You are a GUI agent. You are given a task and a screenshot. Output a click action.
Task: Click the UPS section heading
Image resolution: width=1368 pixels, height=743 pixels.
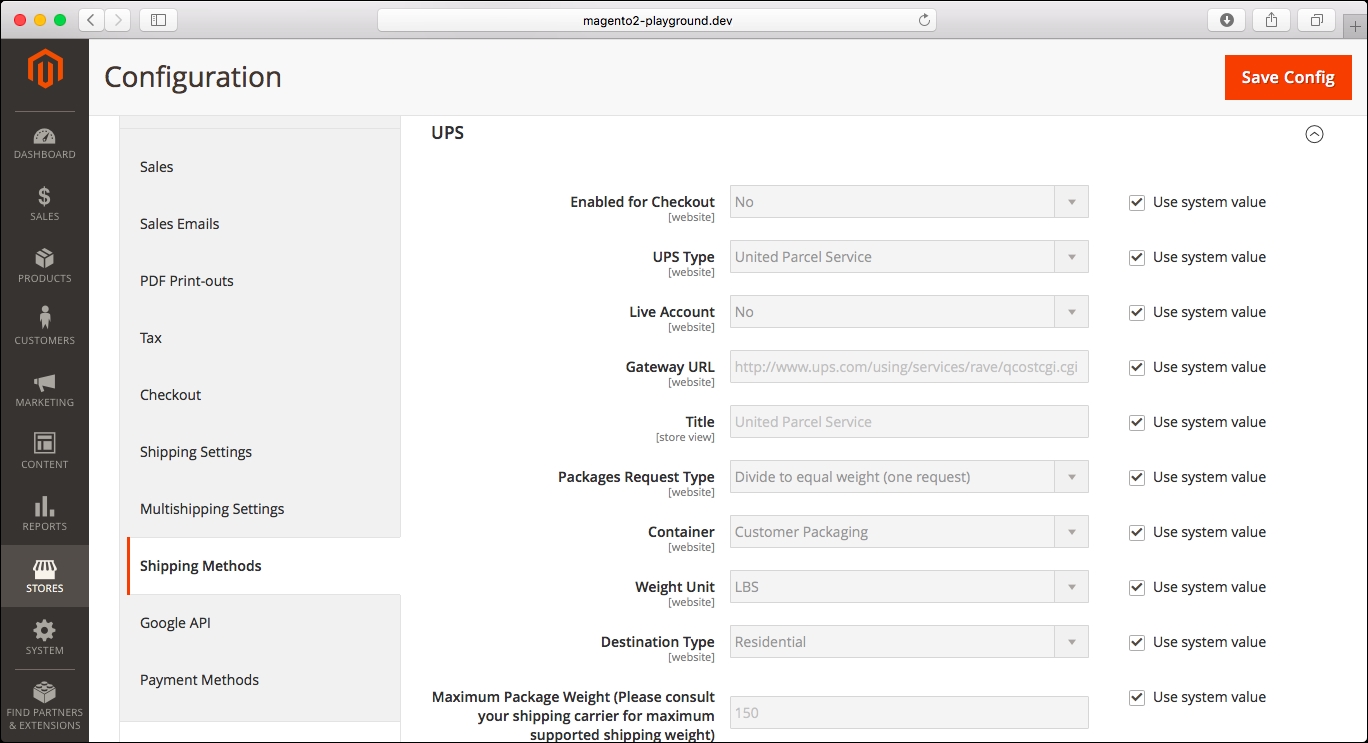click(x=447, y=133)
